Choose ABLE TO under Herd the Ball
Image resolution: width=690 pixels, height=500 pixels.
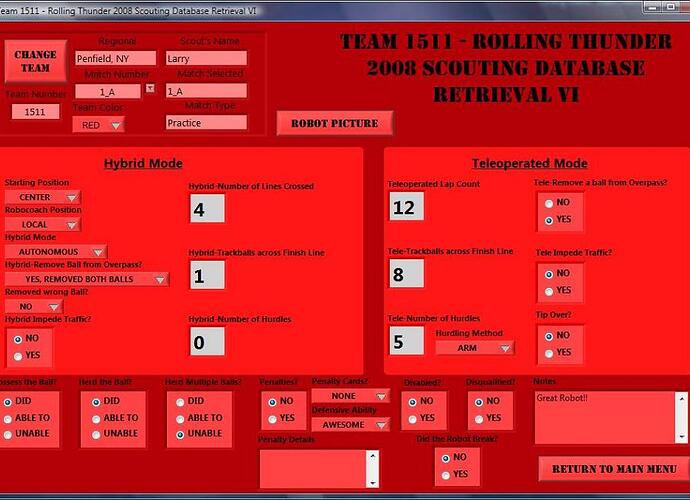coord(96,419)
